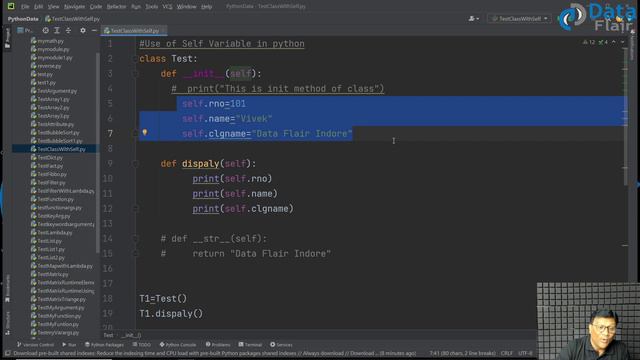Open the File menu
This screenshot has height=360, width=640.
[25, 7]
